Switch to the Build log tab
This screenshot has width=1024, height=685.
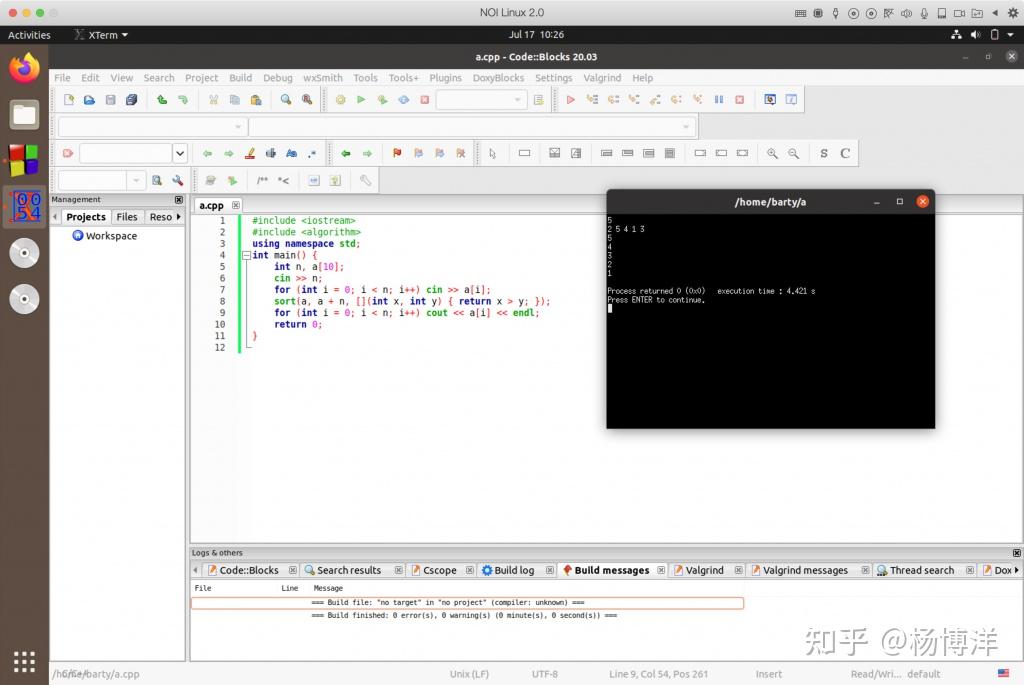point(508,570)
